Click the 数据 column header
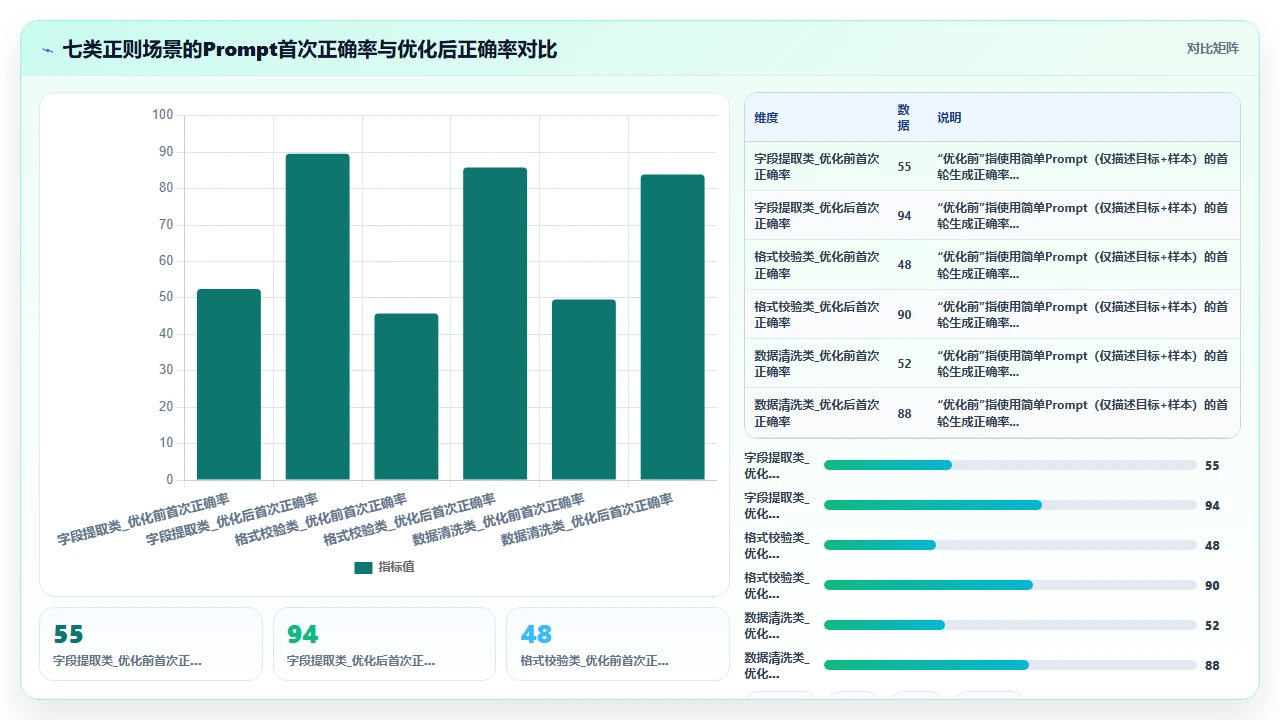 pyautogui.click(x=904, y=118)
